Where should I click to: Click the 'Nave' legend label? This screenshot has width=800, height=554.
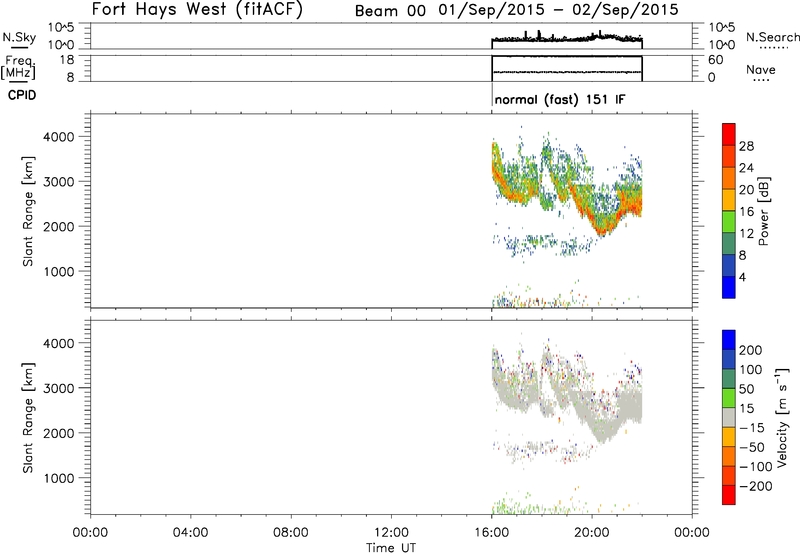[x=761, y=70]
